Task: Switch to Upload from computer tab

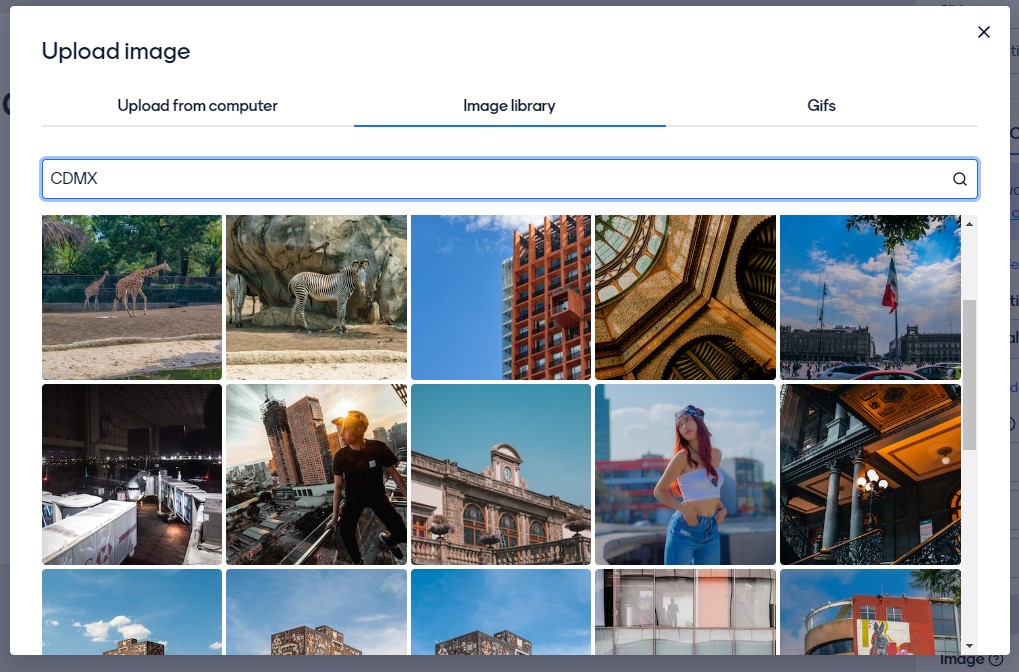Action: point(197,105)
